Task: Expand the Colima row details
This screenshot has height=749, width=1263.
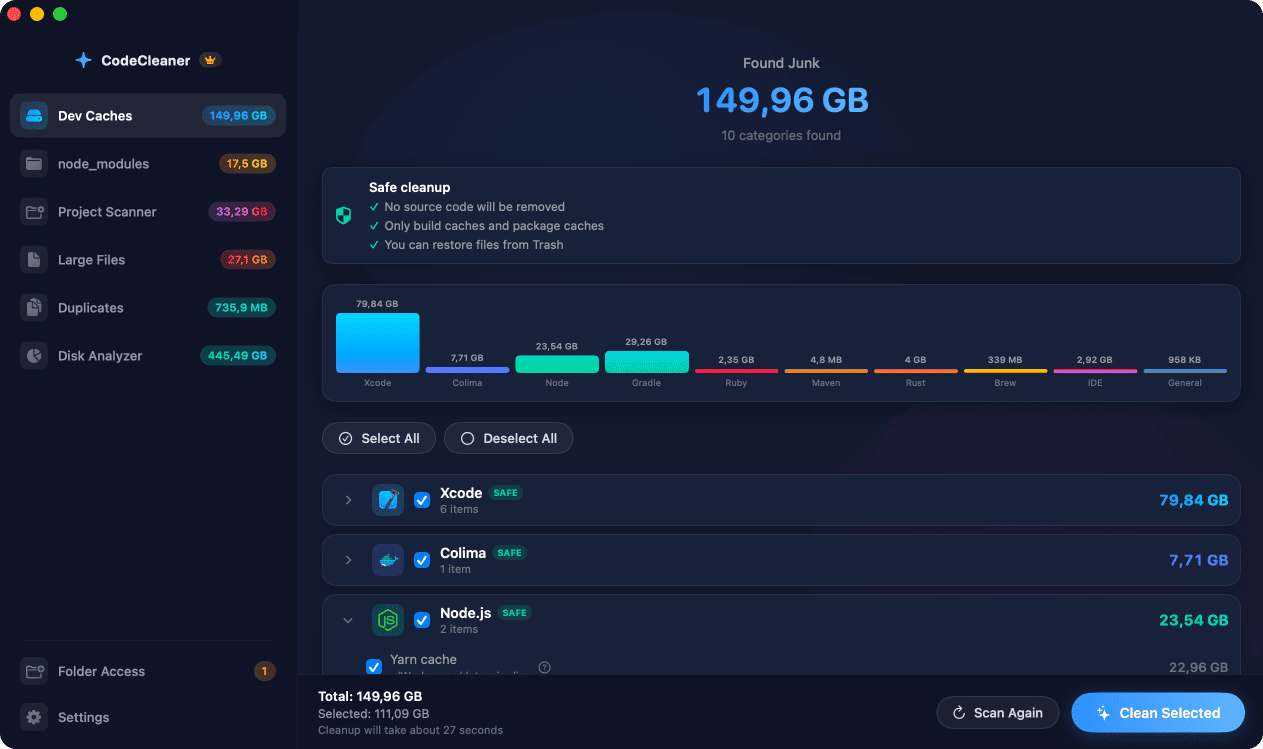Action: [x=348, y=560]
